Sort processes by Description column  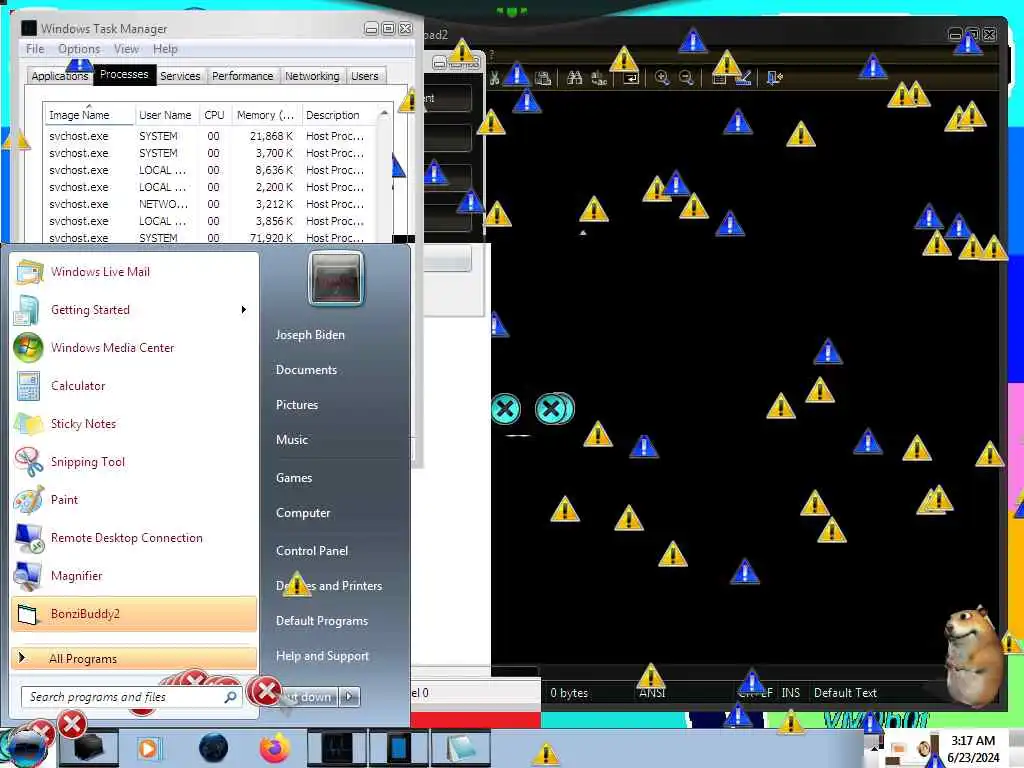coord(338,115)
